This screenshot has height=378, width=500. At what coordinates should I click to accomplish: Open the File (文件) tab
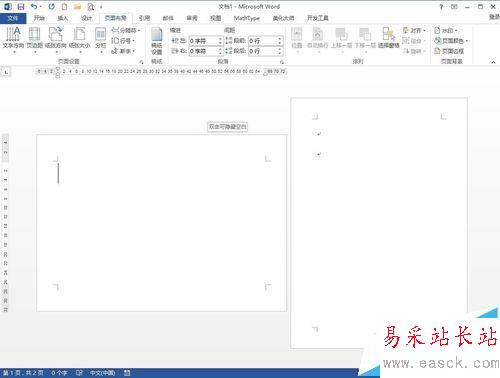pyautogui.click(x=13, y=18)
